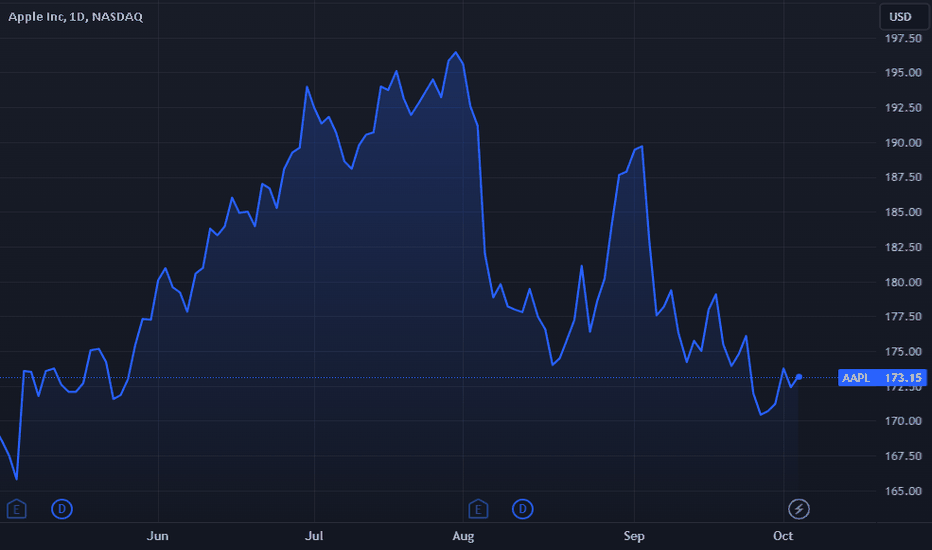932x550 pixels.
Task: Click the AAPL 173.15 price label
Action: (882, 378)
